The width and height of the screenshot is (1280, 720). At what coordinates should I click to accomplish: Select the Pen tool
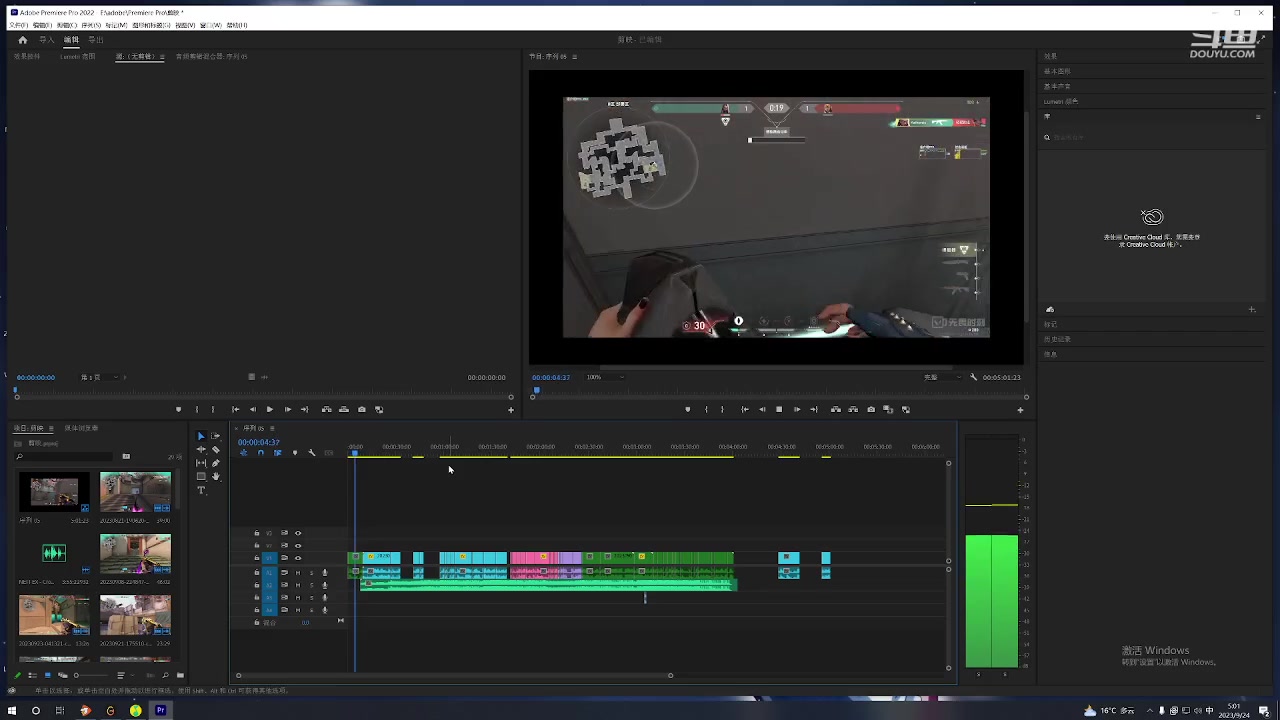(215, 463)
